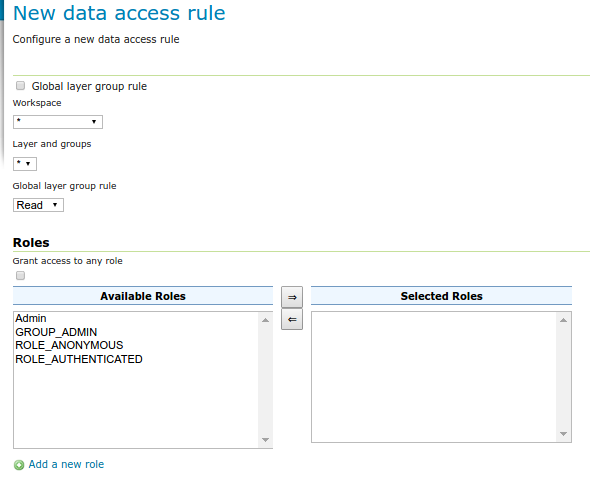The width and height of the screenshot is (590, 481).
Task: Open the Add a new role link
Action: pos(66,464)
